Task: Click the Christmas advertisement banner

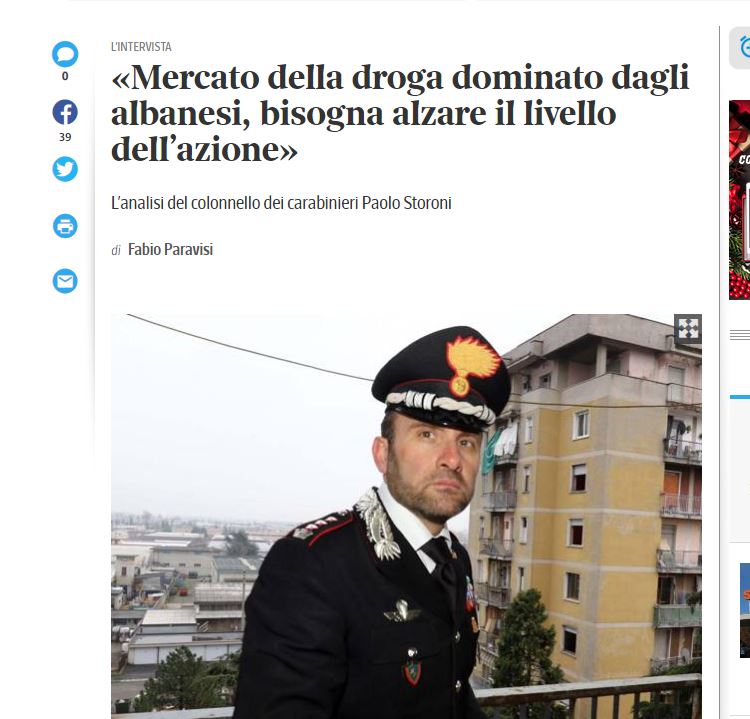Action: pyautogui.click(x=739, y=199)
